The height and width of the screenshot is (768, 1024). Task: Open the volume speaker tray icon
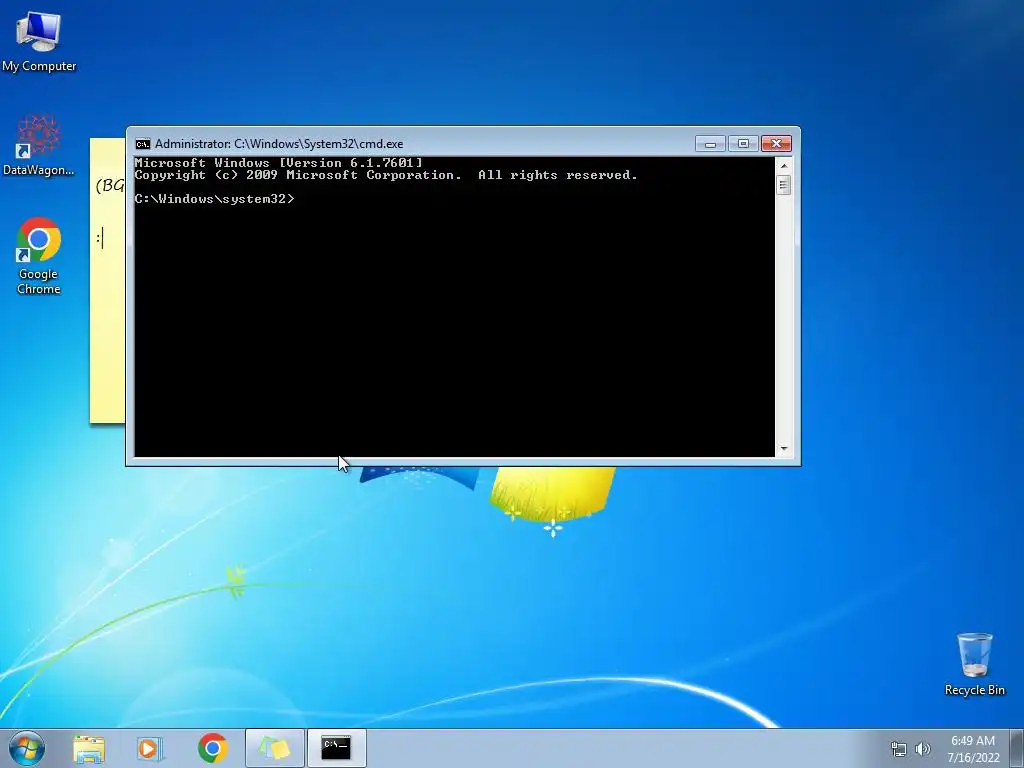(x=922, y=749)
